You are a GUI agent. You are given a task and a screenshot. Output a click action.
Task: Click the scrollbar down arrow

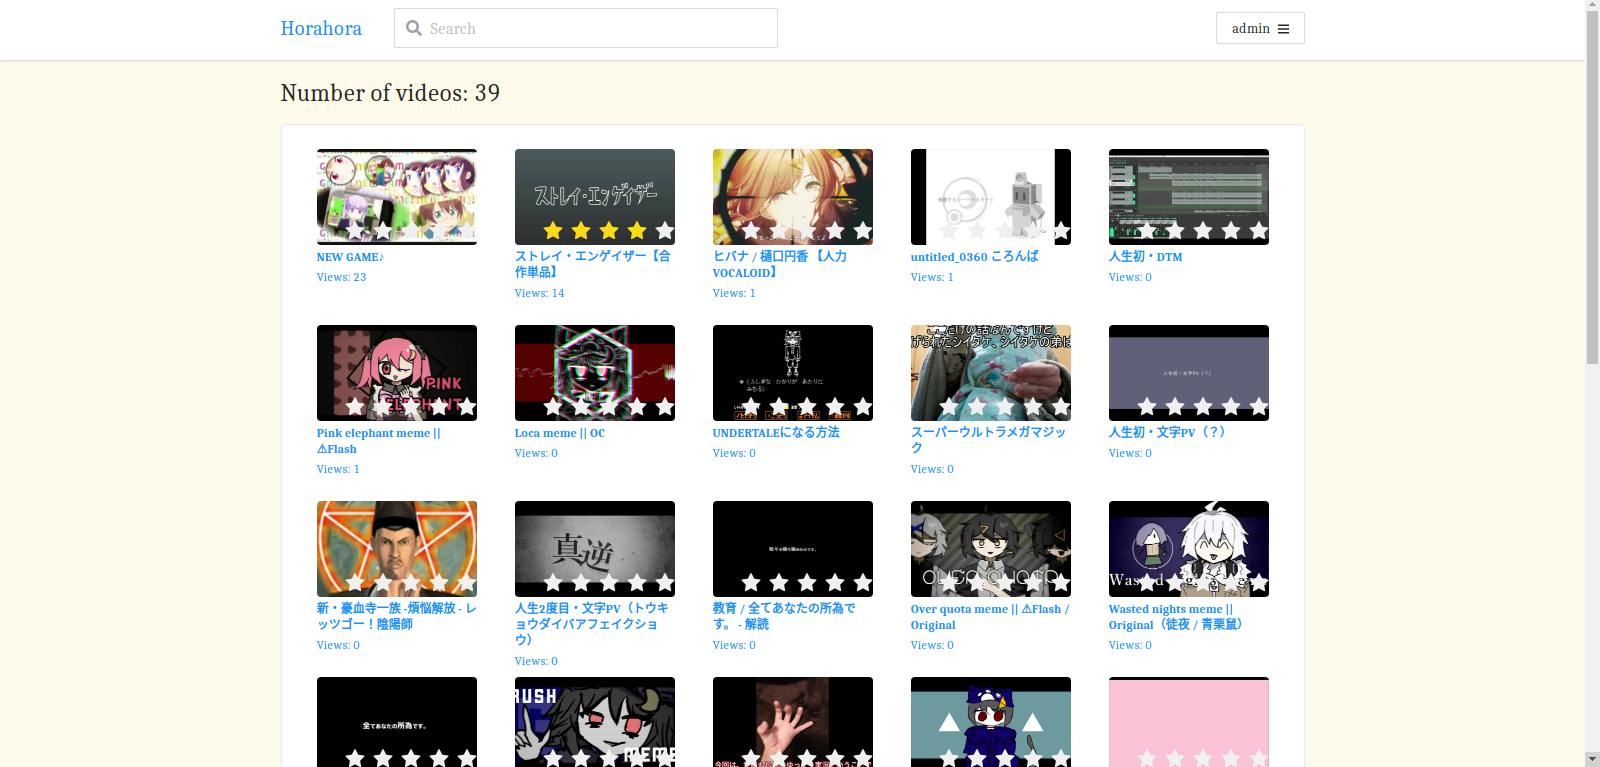pos(1592,759)
